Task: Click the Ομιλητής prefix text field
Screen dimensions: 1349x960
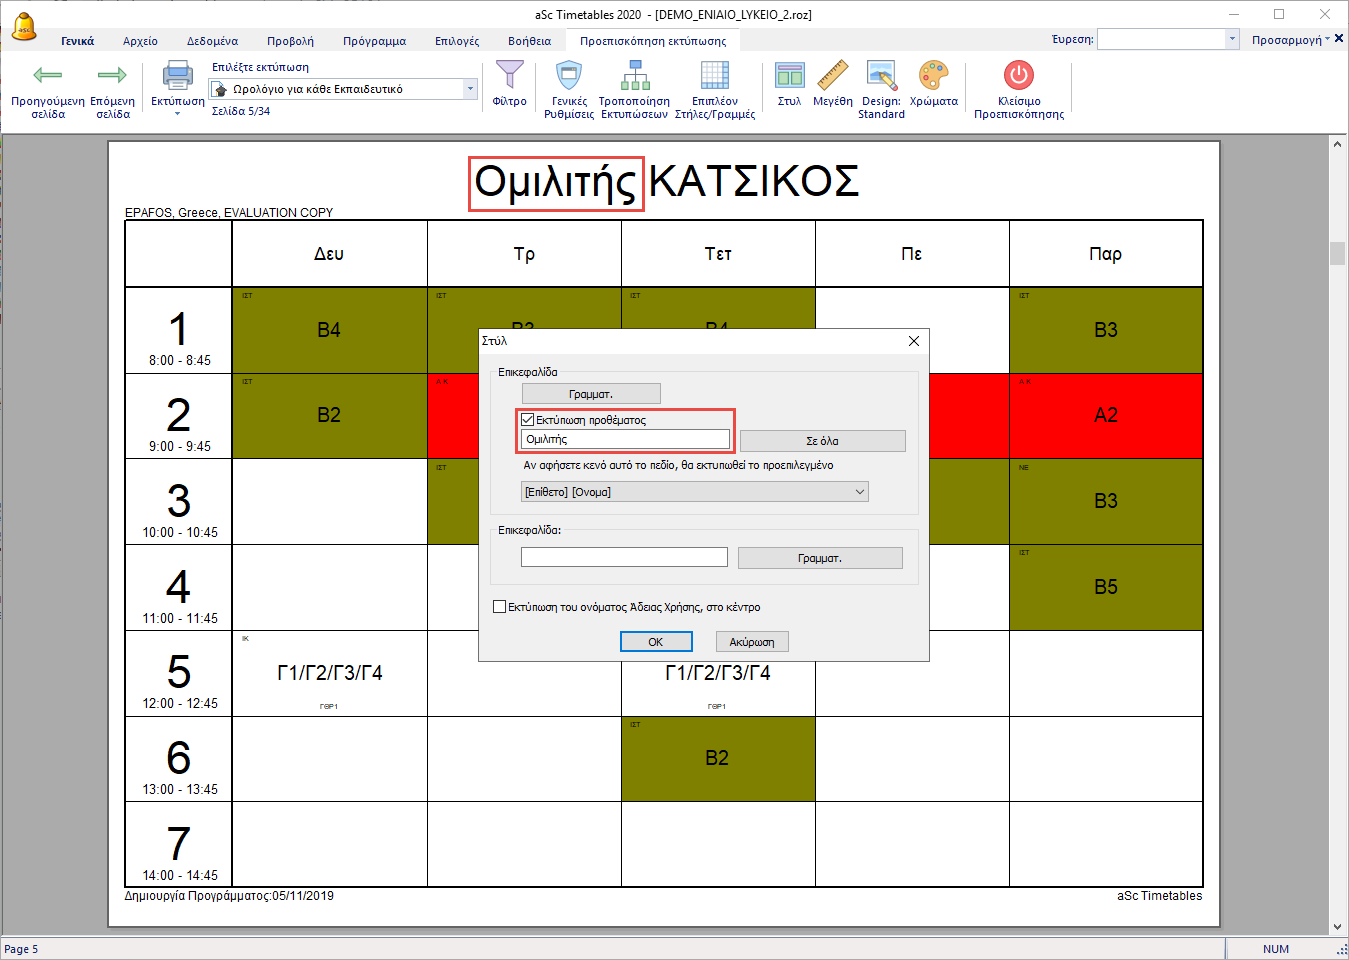Action: [625, 439]
